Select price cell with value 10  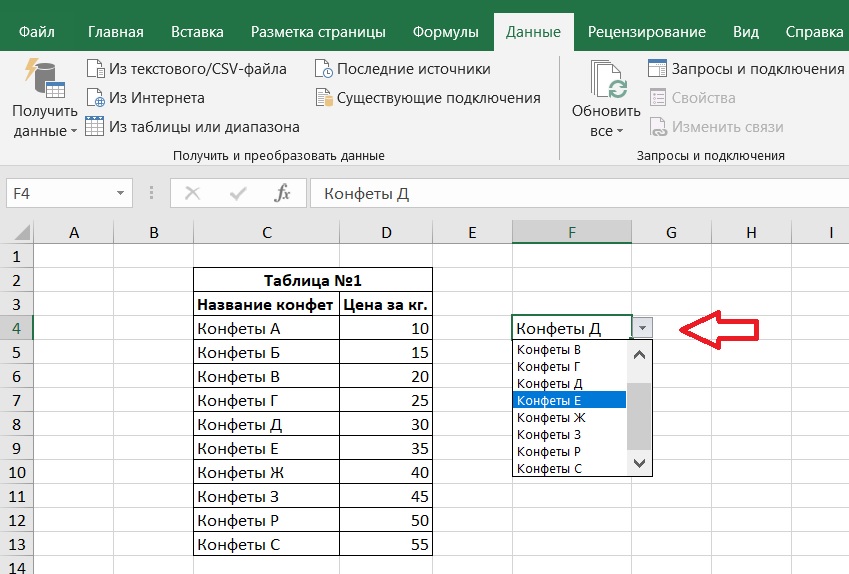pos(386,328)
